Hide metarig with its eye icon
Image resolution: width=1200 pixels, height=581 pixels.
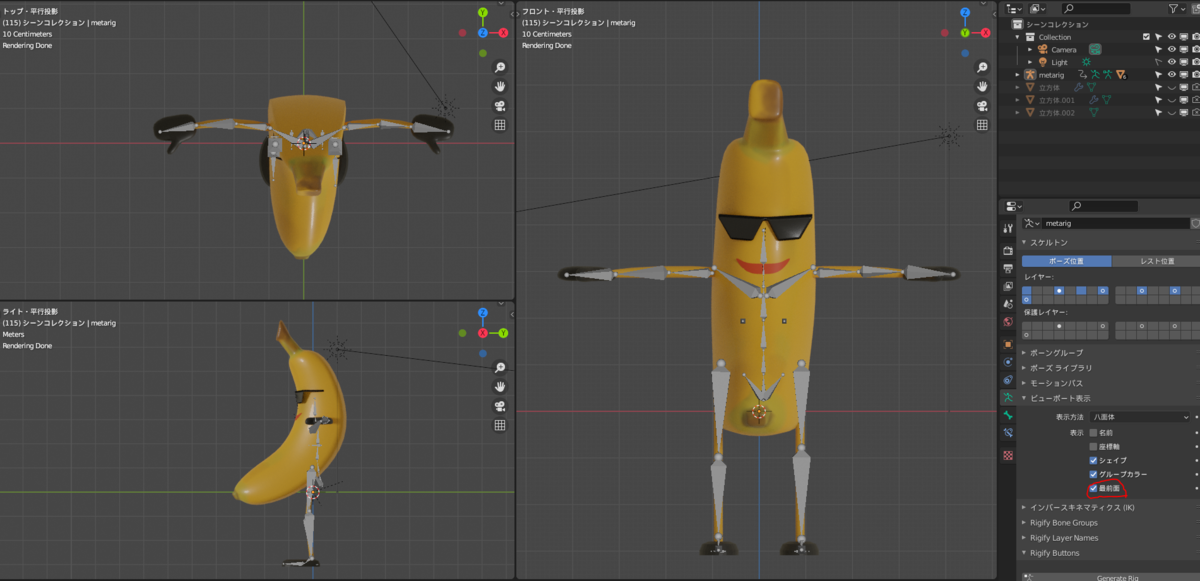[1171, 75]
